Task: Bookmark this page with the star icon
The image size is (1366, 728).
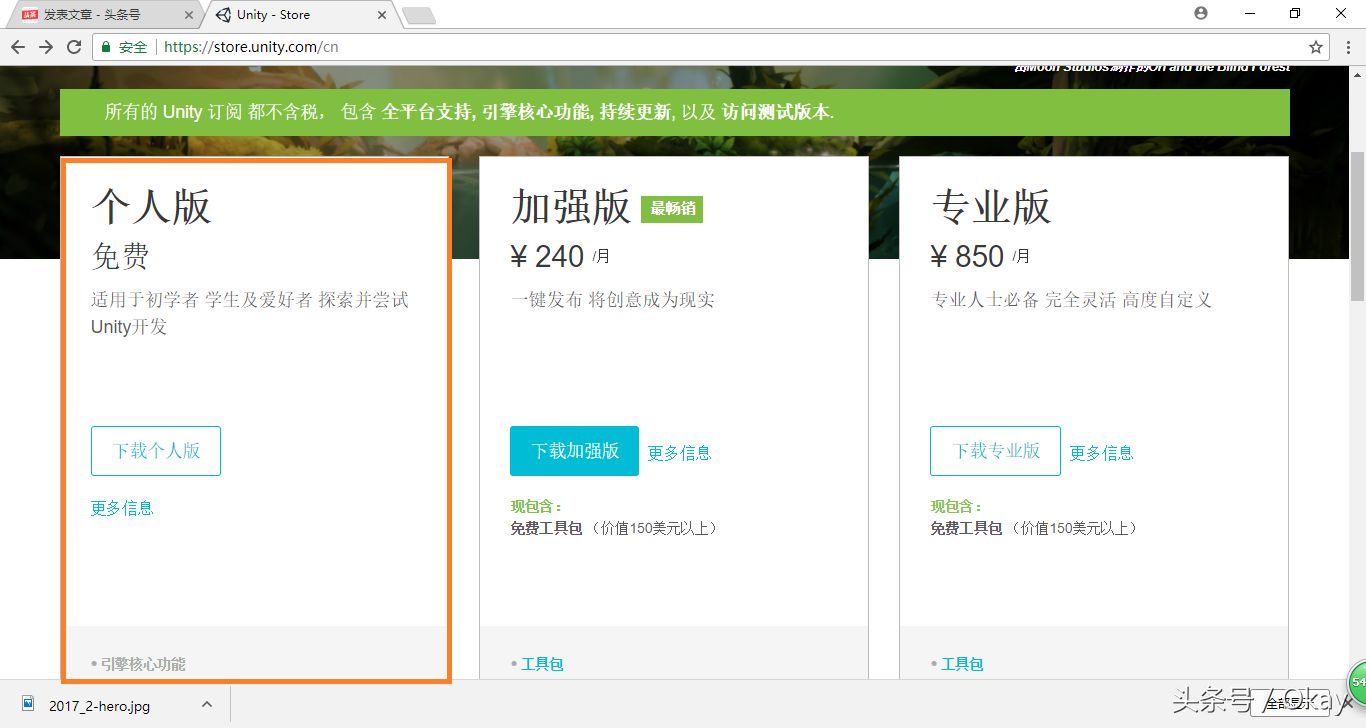Action: (1316, 47)
